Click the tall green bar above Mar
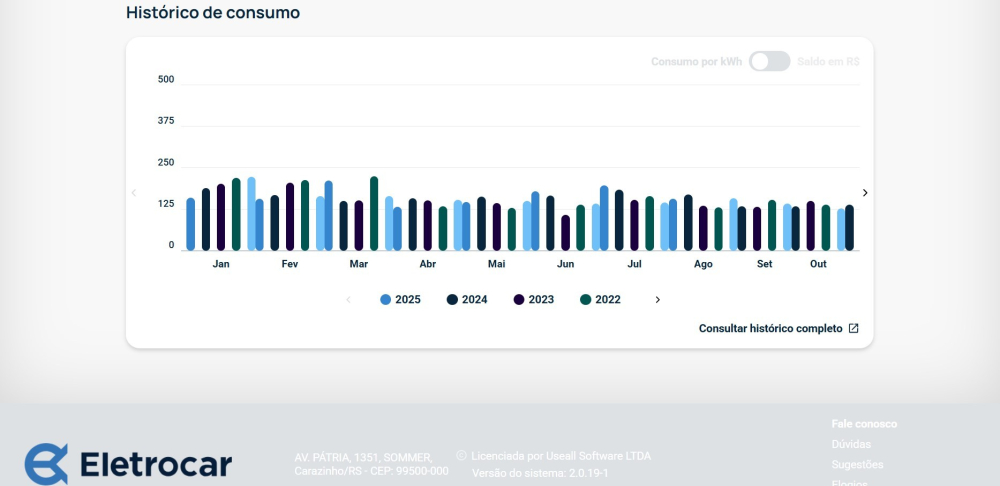 point(374,213)
